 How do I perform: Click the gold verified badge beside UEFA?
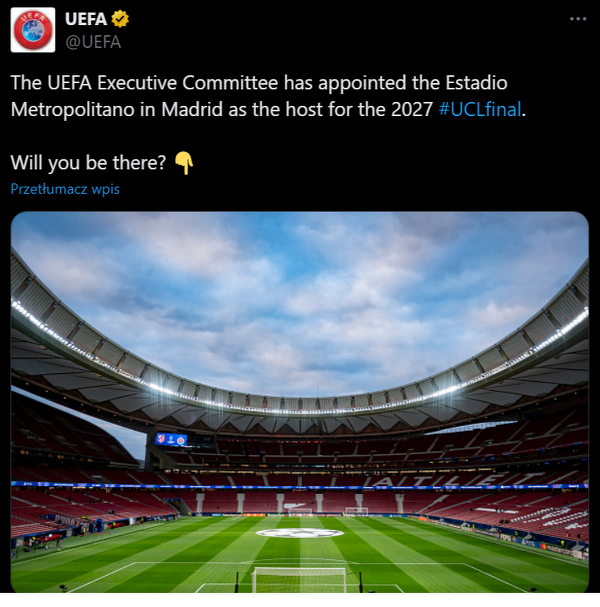point(120,20)
